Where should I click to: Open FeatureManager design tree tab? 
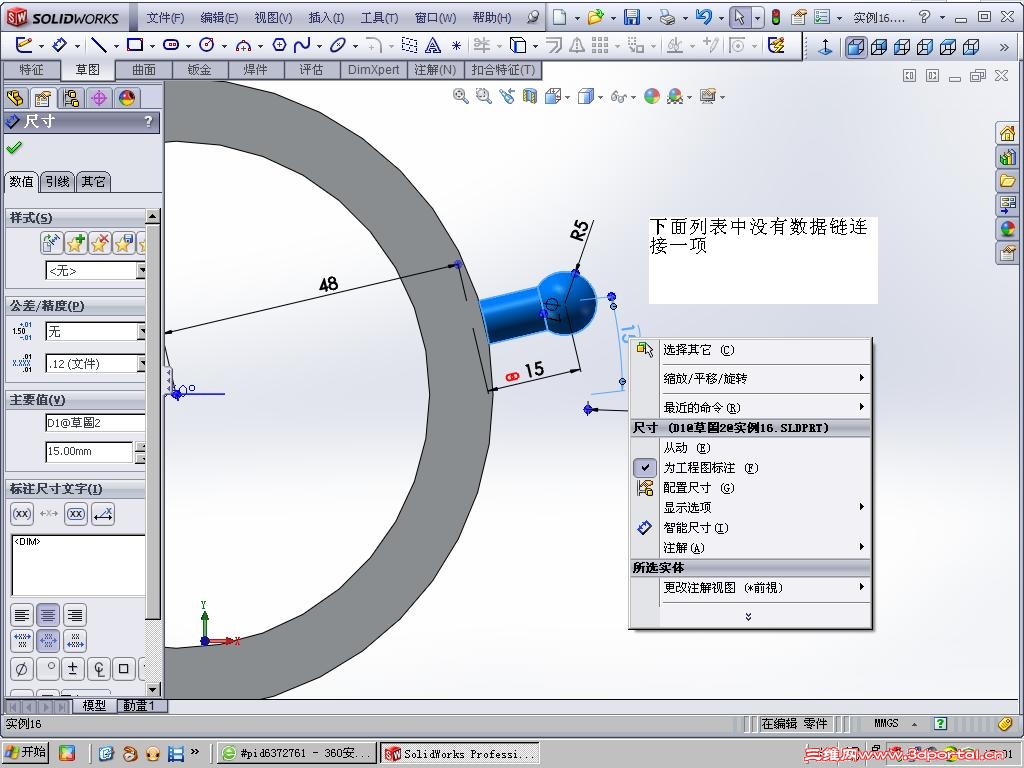point(15,98)
